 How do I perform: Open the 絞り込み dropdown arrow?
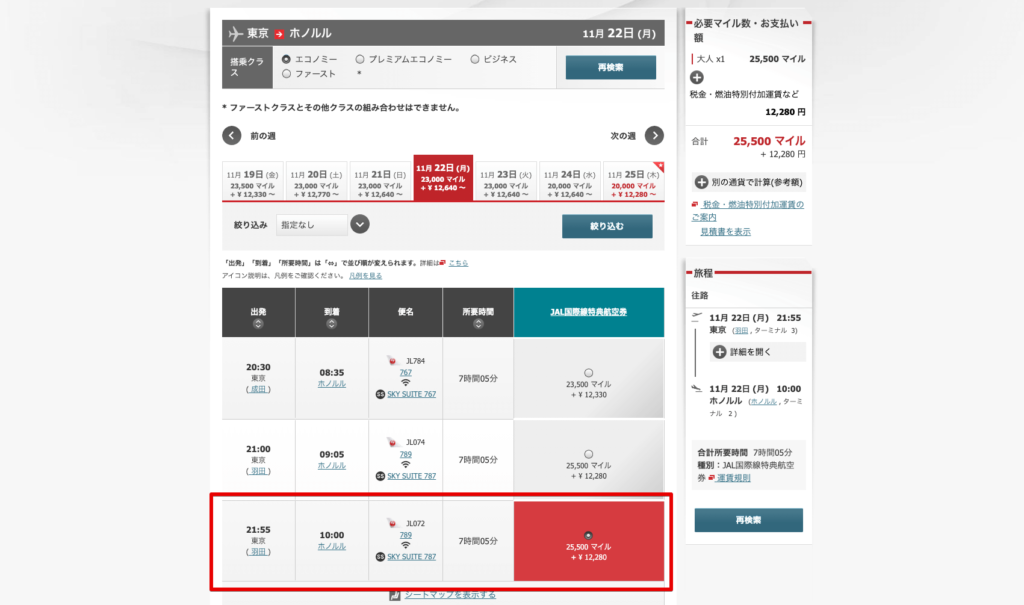point(360,224)
